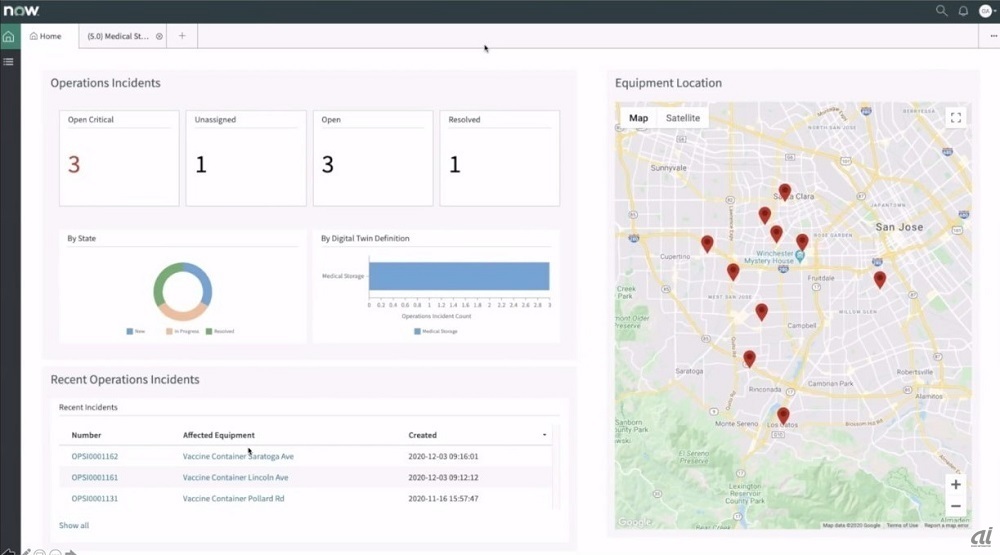Screen dimensions: 1000x555
Task: Add a new tab with plus button
Action: [182, 36]
